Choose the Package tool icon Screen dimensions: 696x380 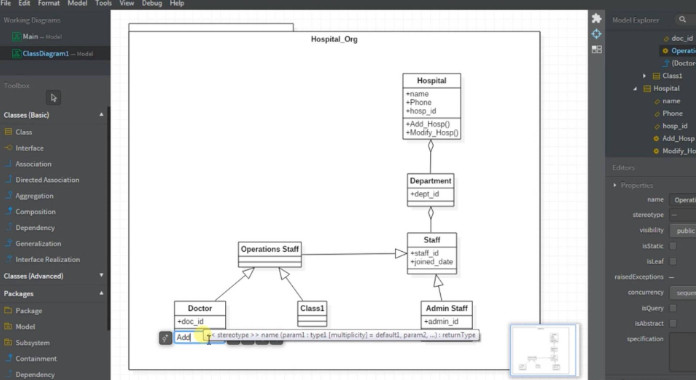click(8, 311)
